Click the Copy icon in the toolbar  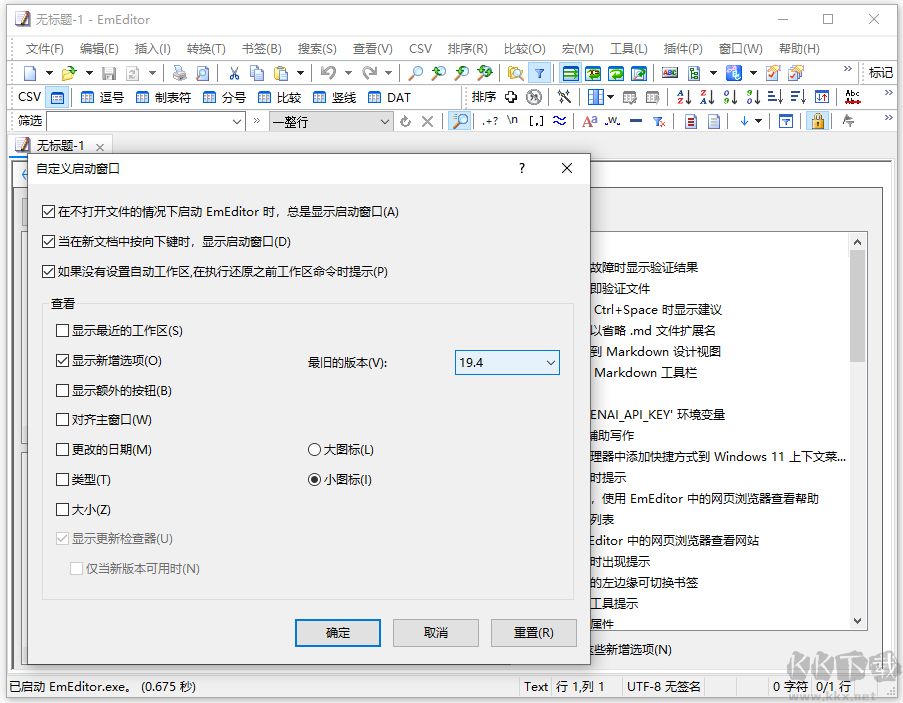tap(257, 73)
